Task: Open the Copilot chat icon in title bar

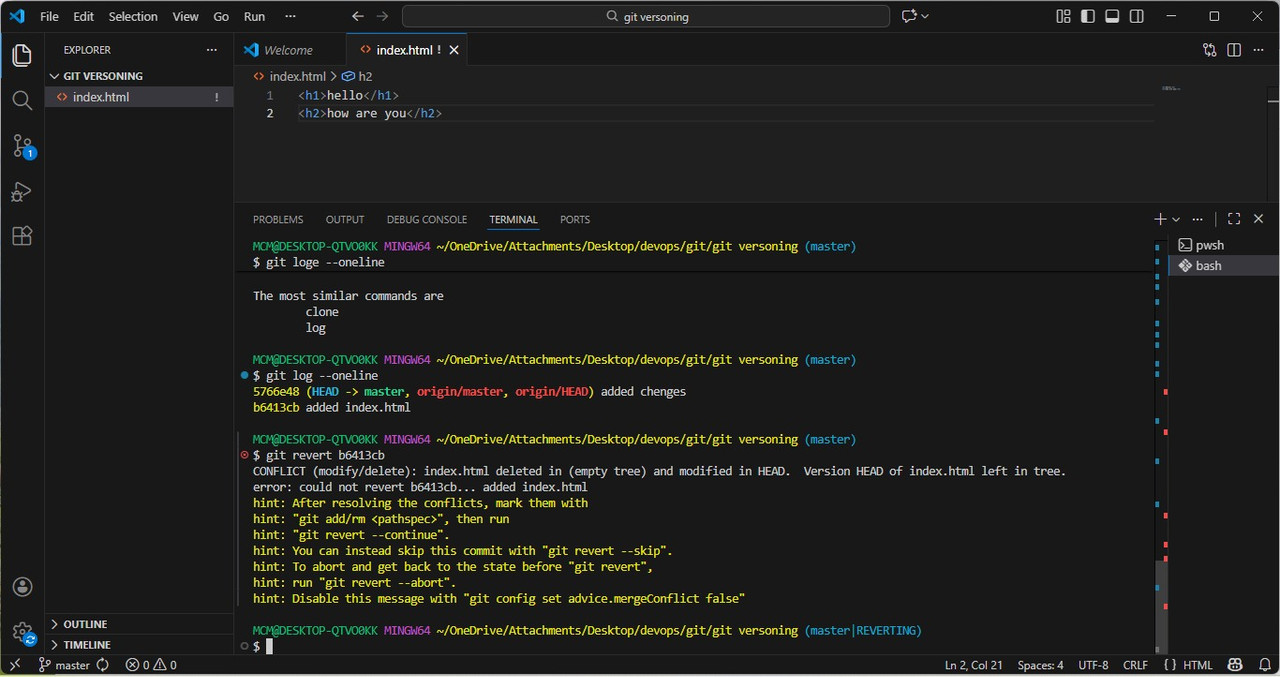Action: click(909, 16)
